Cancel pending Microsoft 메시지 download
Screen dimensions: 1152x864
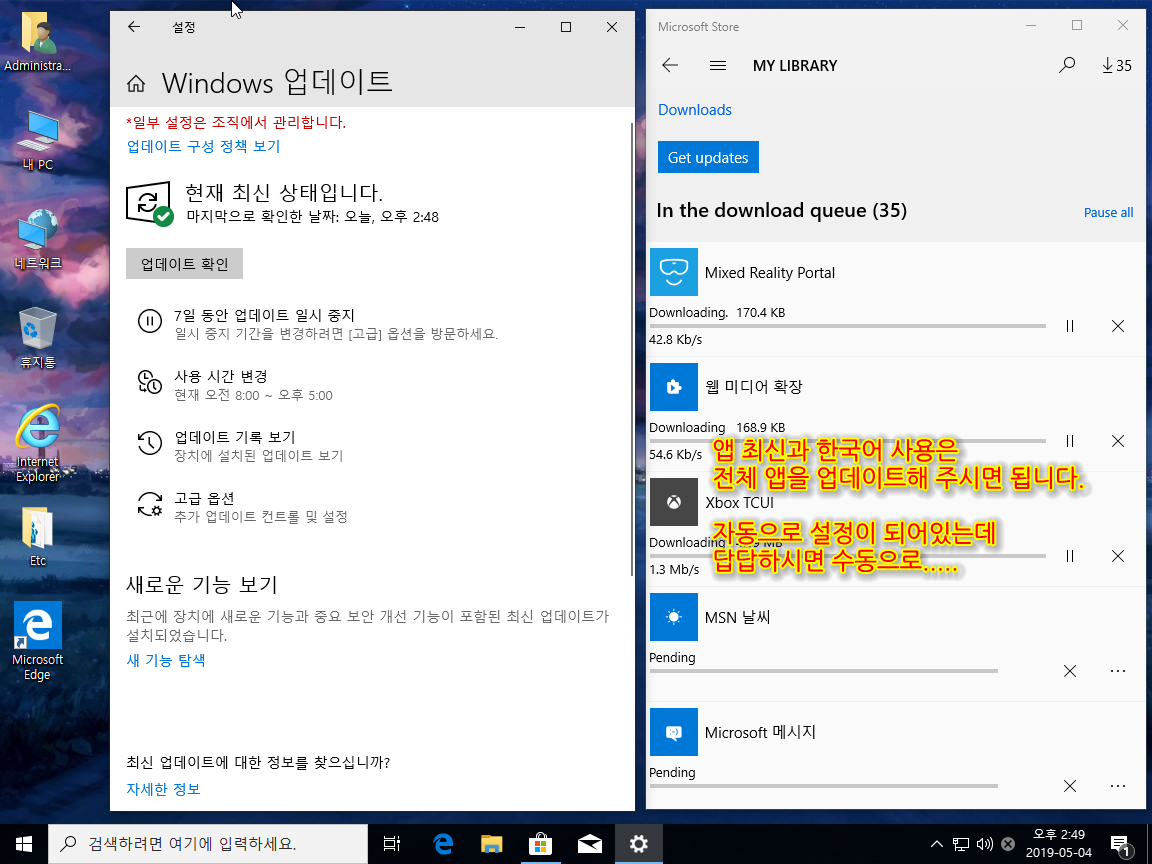(1070, 786)
